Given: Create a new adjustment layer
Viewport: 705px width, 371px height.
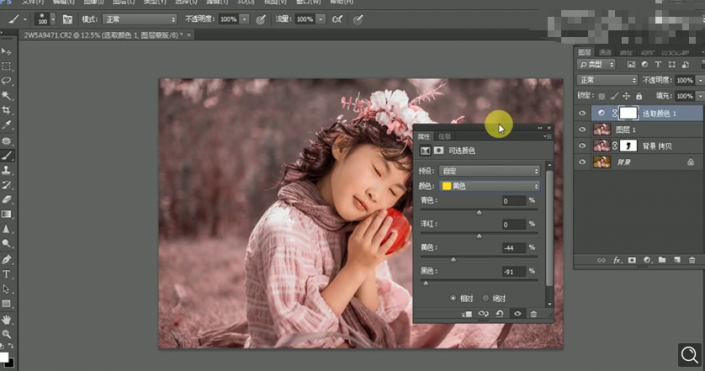Looking at the screenshot, I should pos(647,260).
